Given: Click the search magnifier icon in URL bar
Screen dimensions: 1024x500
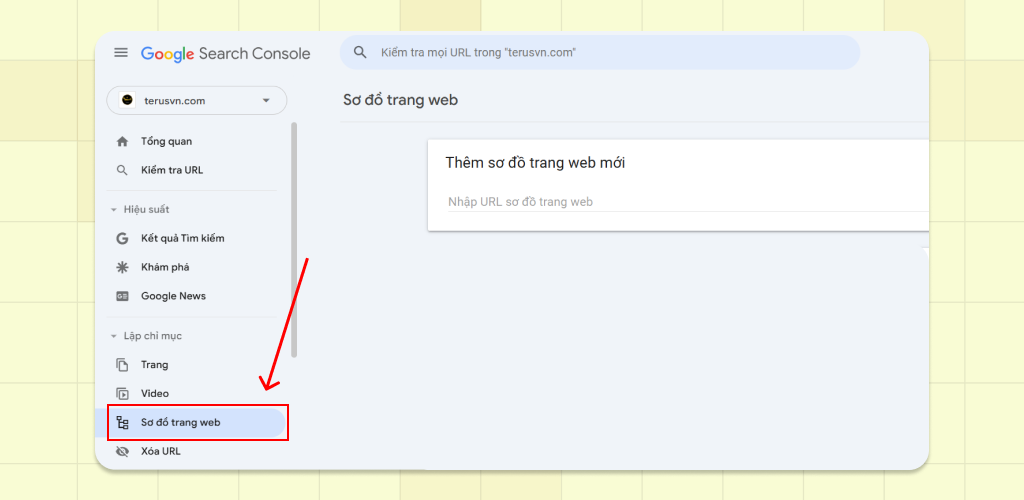Looking at the screenshot, I should click(x=360, y=52).
